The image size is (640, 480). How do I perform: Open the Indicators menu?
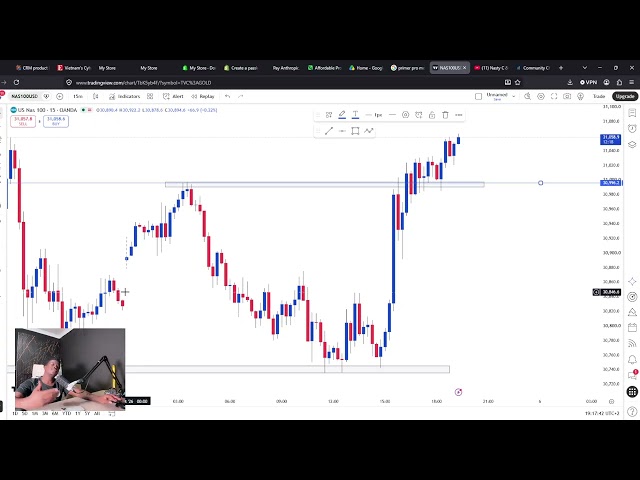[124, 96]
